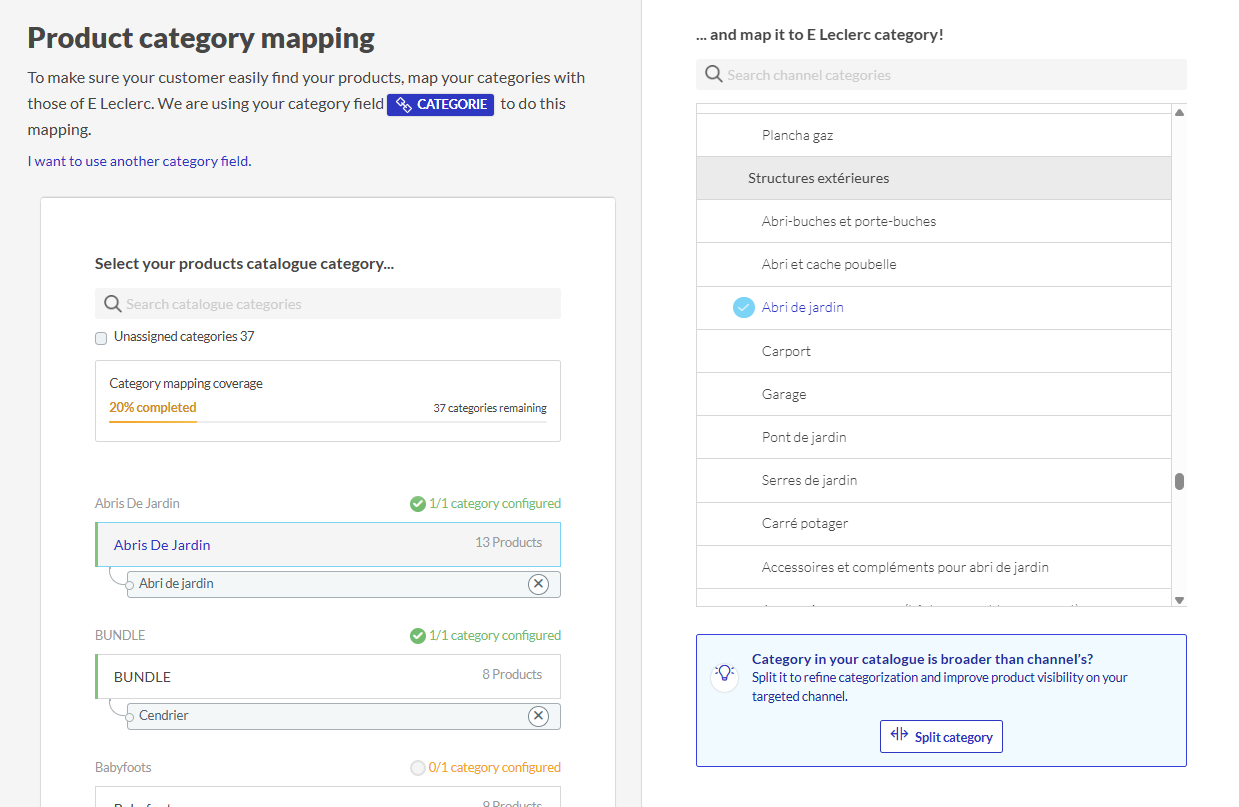Remove the Abri de jardin mapping
This screenshot has height=807, width=1239.
(x=538, y=584)
